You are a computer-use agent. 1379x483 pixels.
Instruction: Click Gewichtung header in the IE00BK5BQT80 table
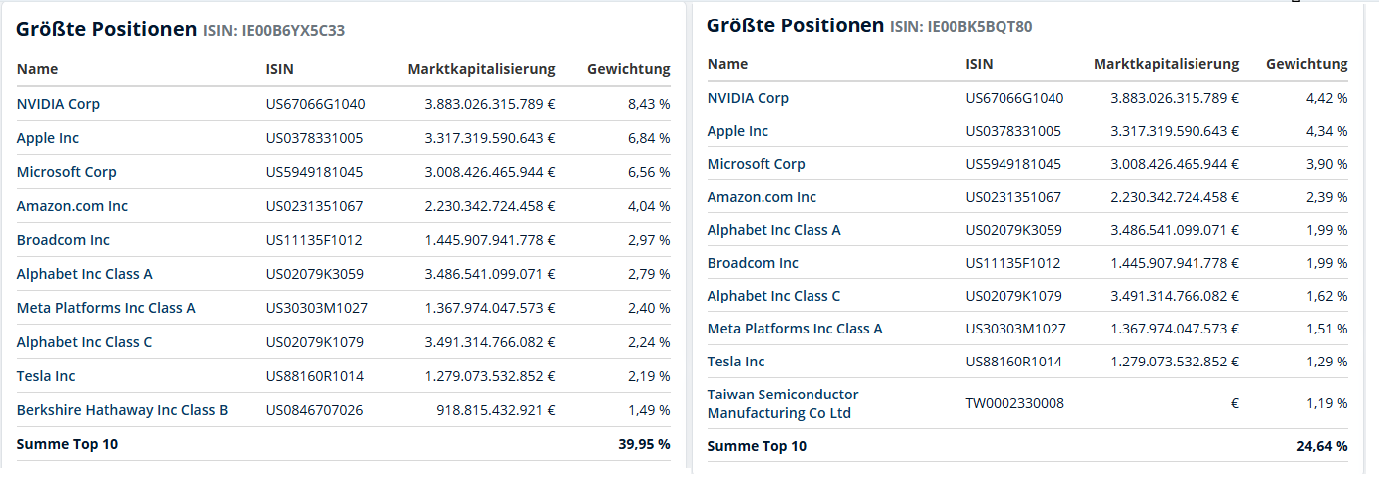[x=1306, y=64]
